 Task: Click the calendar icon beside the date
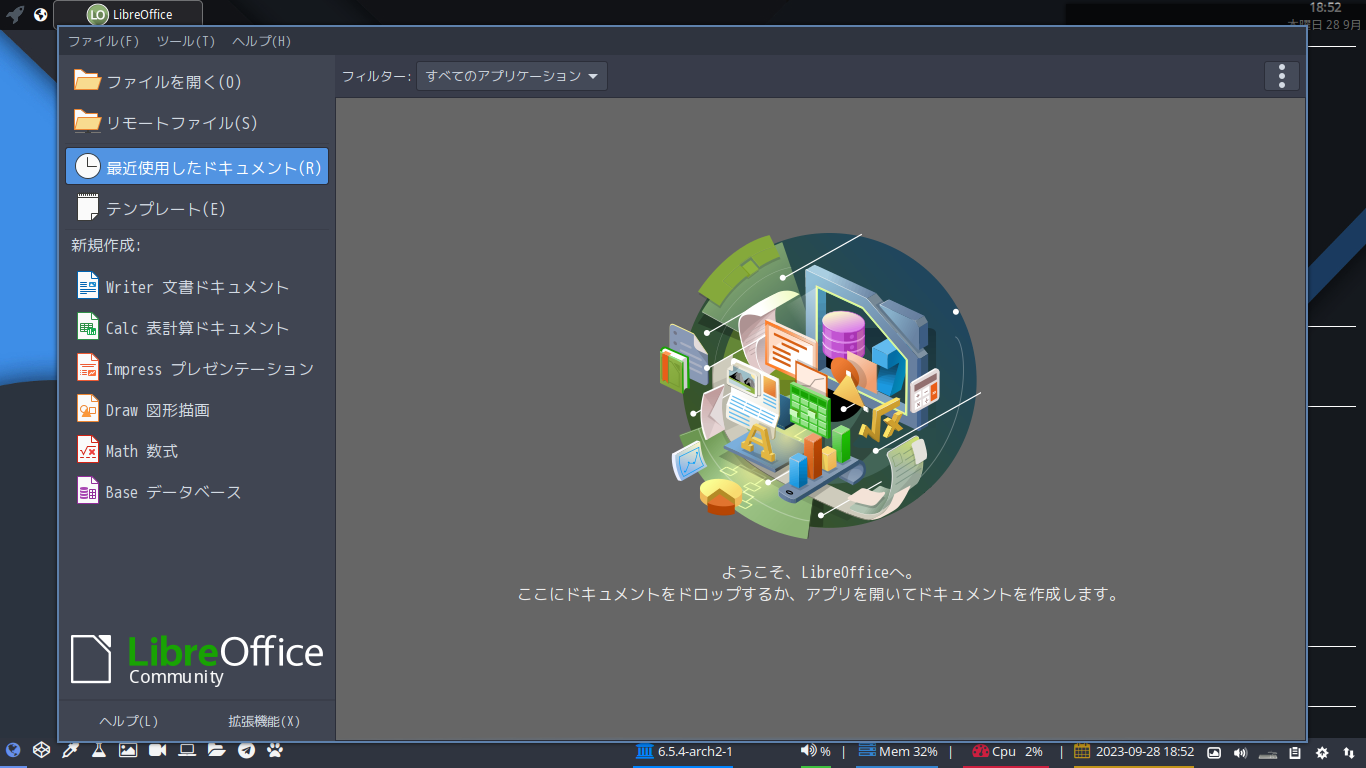pyautogui.click(x=1082, y=751)
